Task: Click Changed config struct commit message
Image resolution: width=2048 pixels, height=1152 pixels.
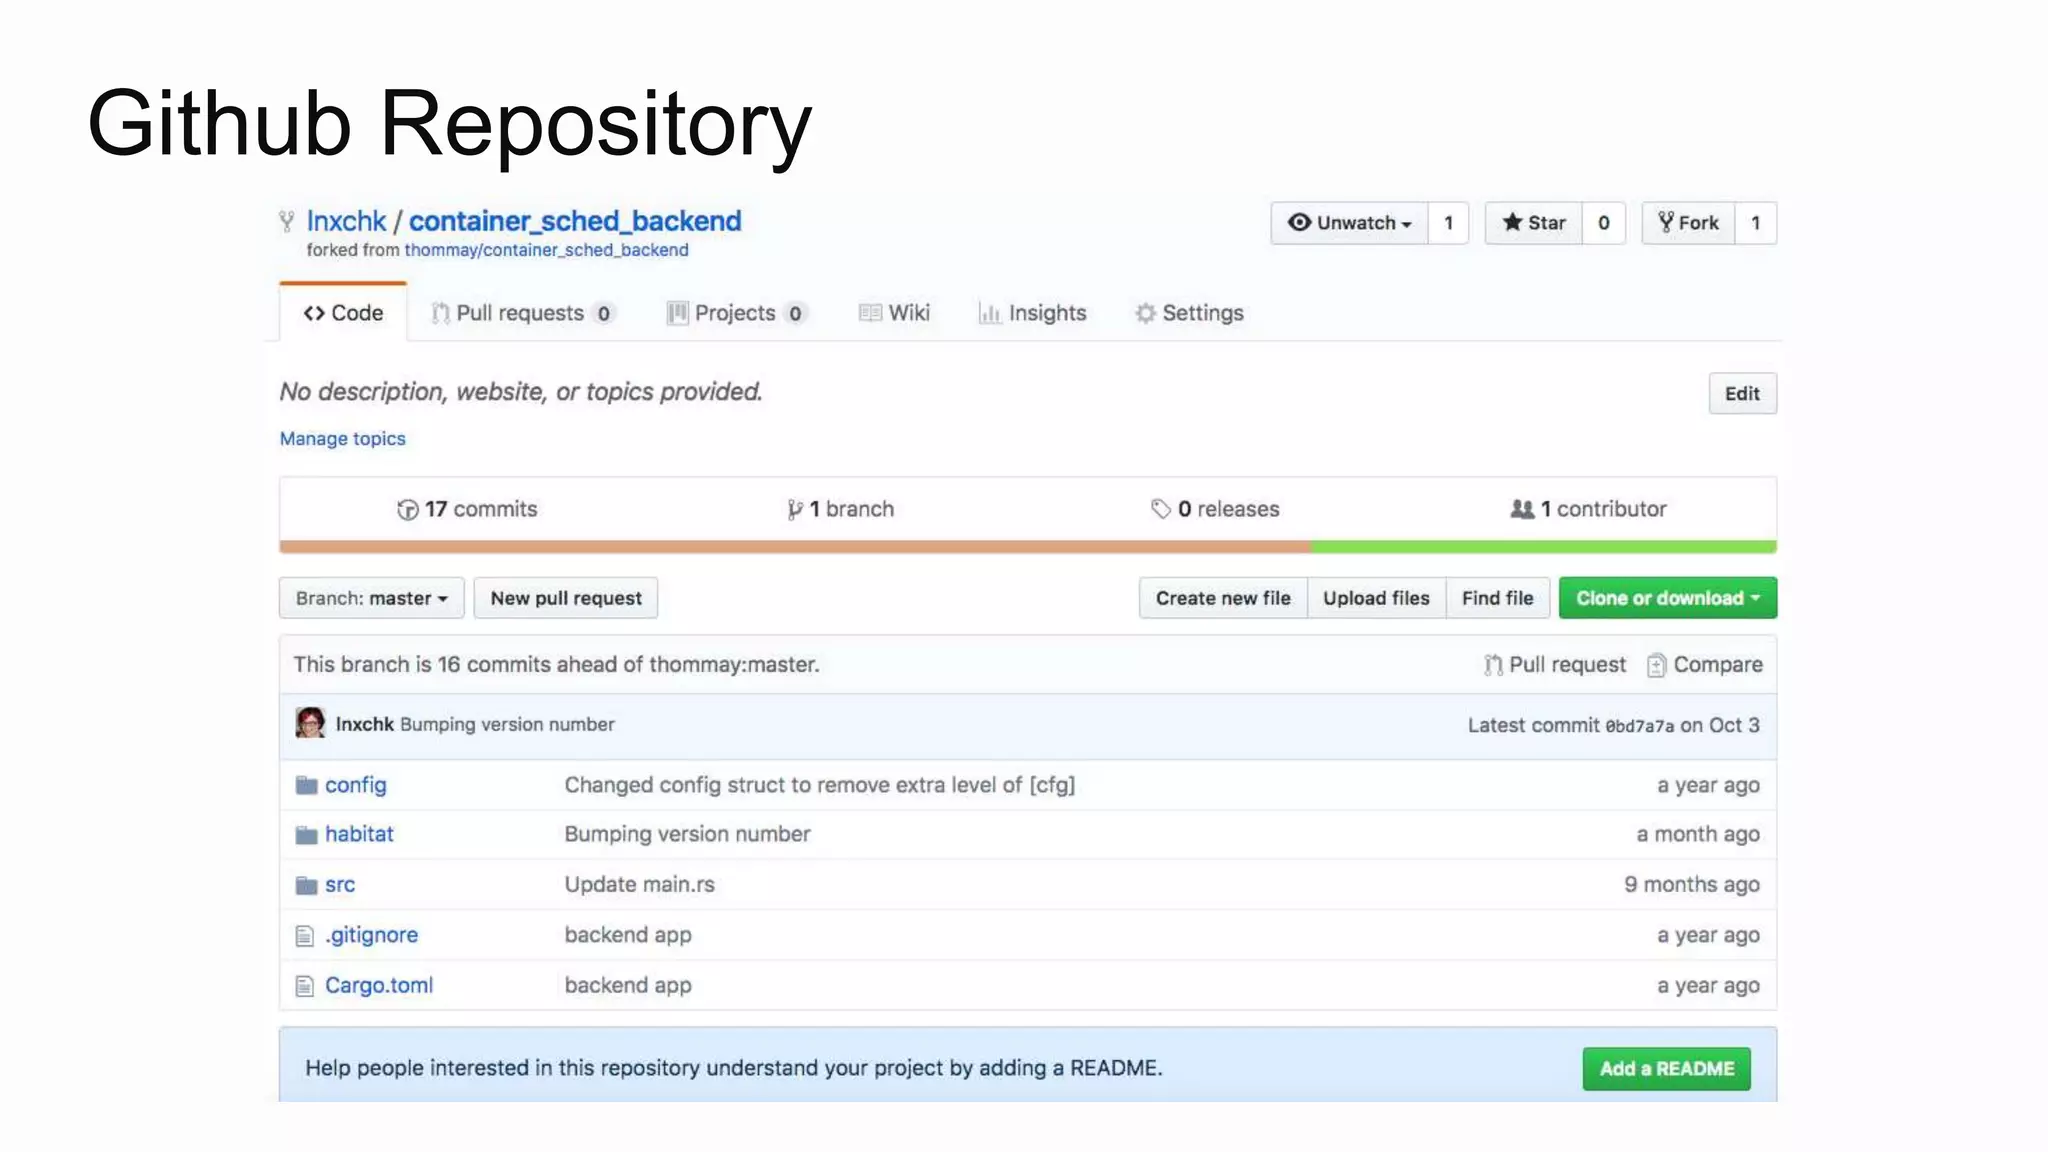Action: (820, 785)
